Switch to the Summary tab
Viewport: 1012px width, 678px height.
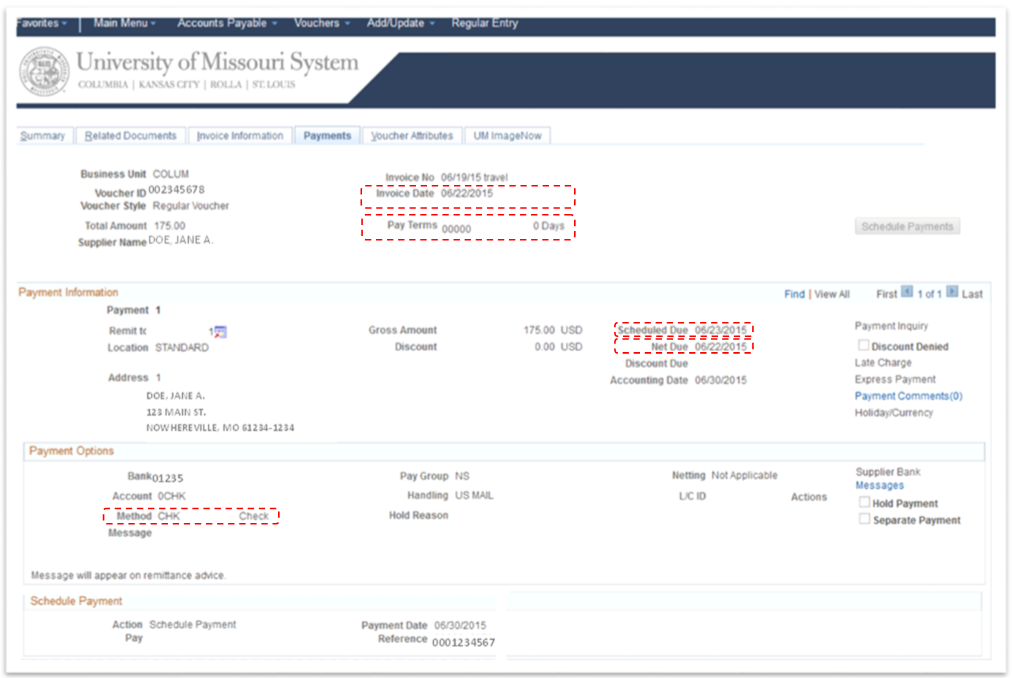(x=44, y=135)
